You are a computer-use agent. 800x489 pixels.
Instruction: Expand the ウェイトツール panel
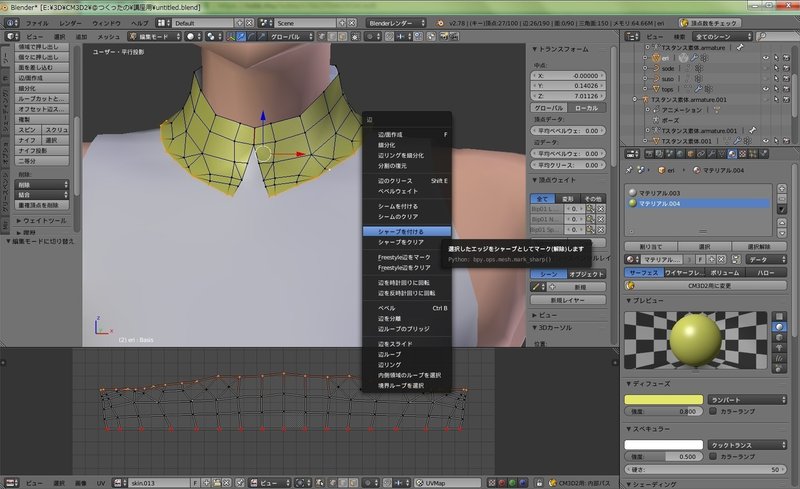(42, 221)
